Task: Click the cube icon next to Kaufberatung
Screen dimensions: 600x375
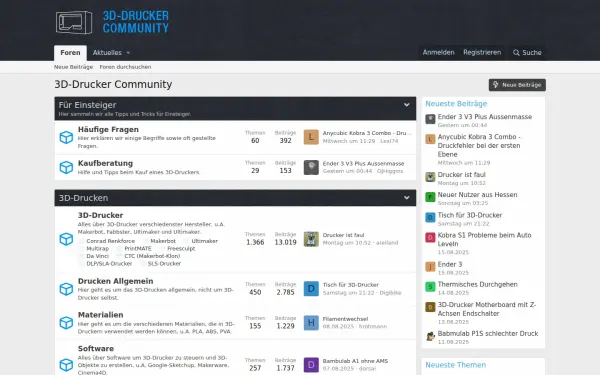Action: (66, 167)
